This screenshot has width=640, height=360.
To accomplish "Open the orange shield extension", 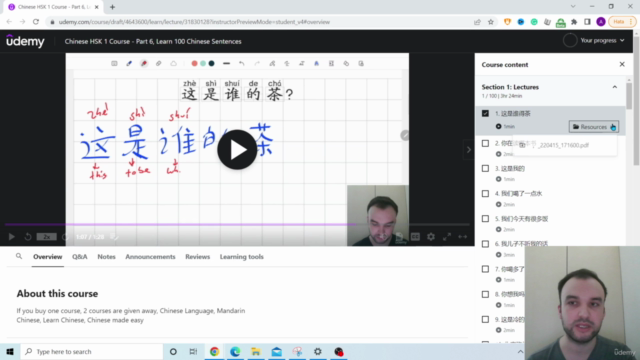I will click(x=507, y=22).
